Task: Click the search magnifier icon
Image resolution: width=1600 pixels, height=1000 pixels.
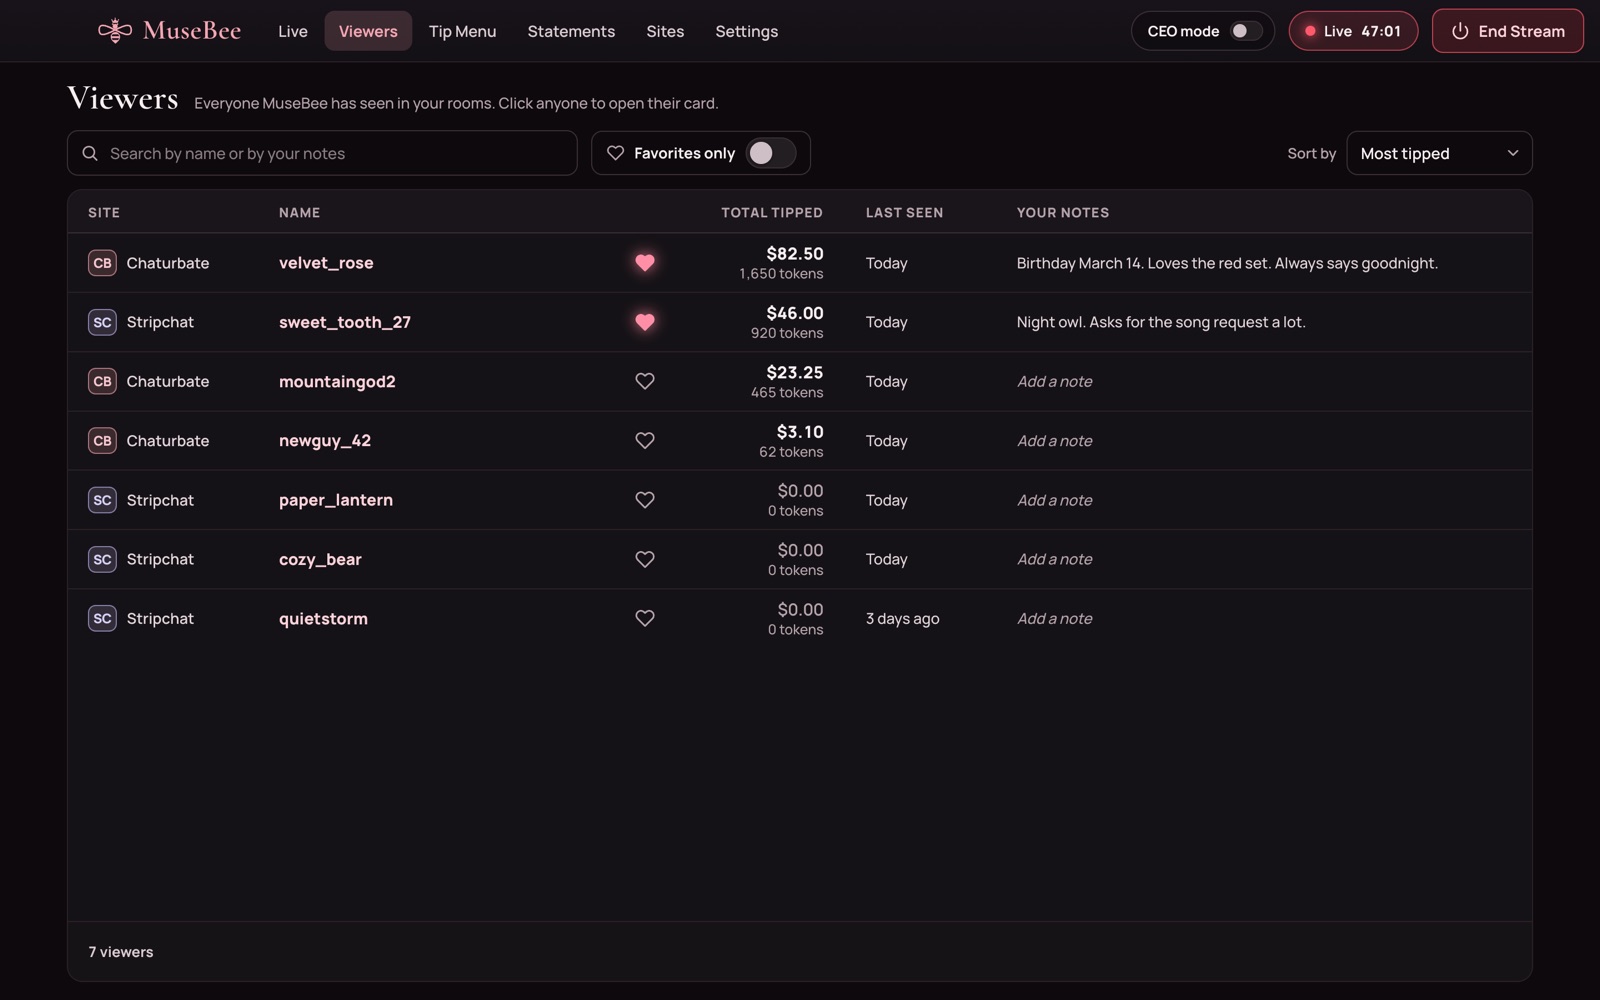Action: pyautogui.click(x=90, y=153)
